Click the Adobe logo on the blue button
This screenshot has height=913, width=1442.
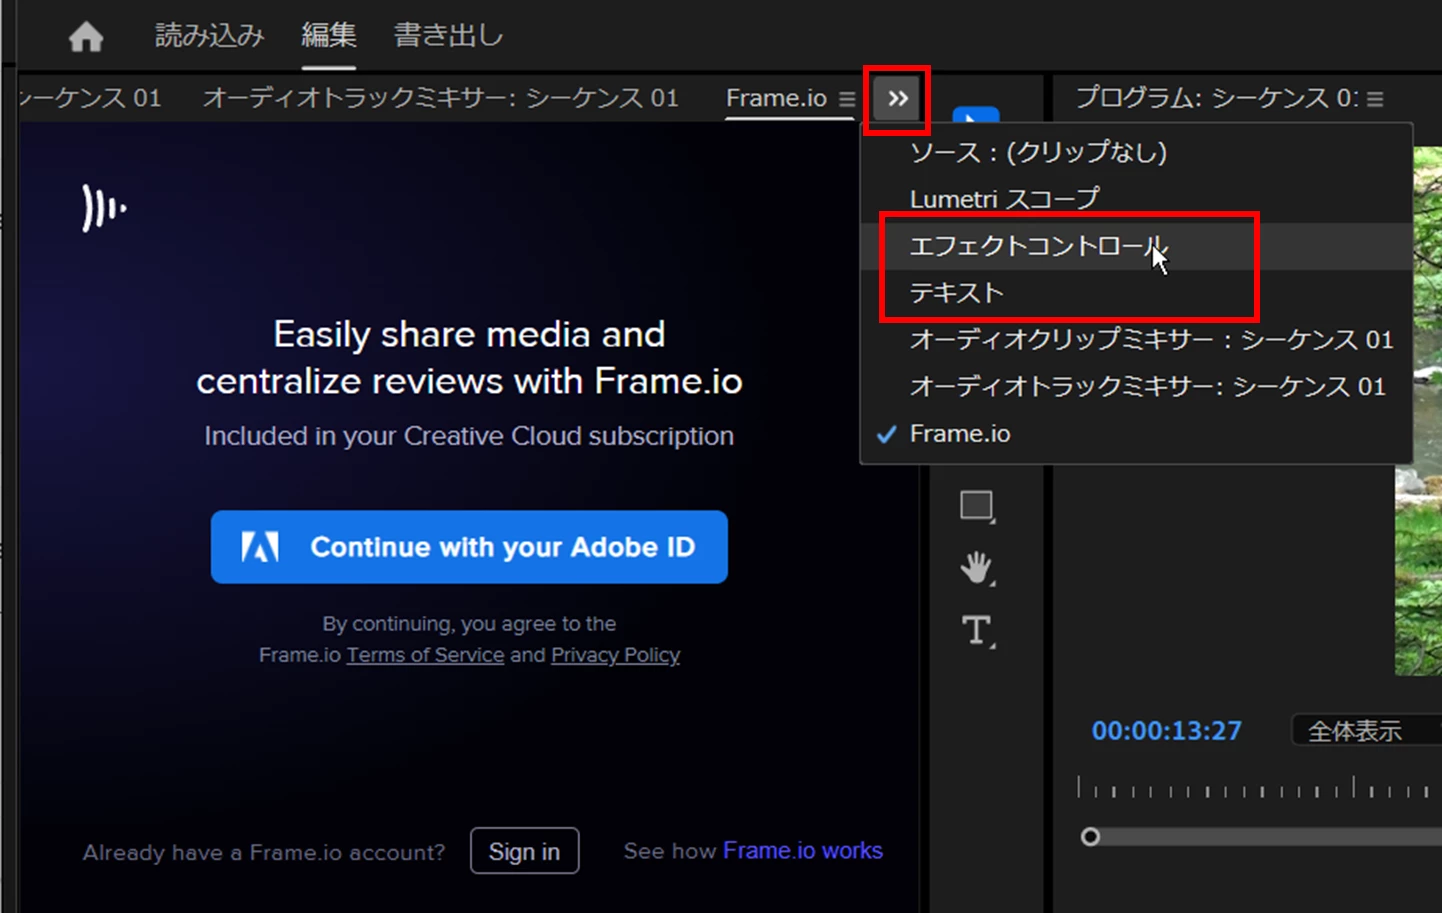tap(261, 547)
